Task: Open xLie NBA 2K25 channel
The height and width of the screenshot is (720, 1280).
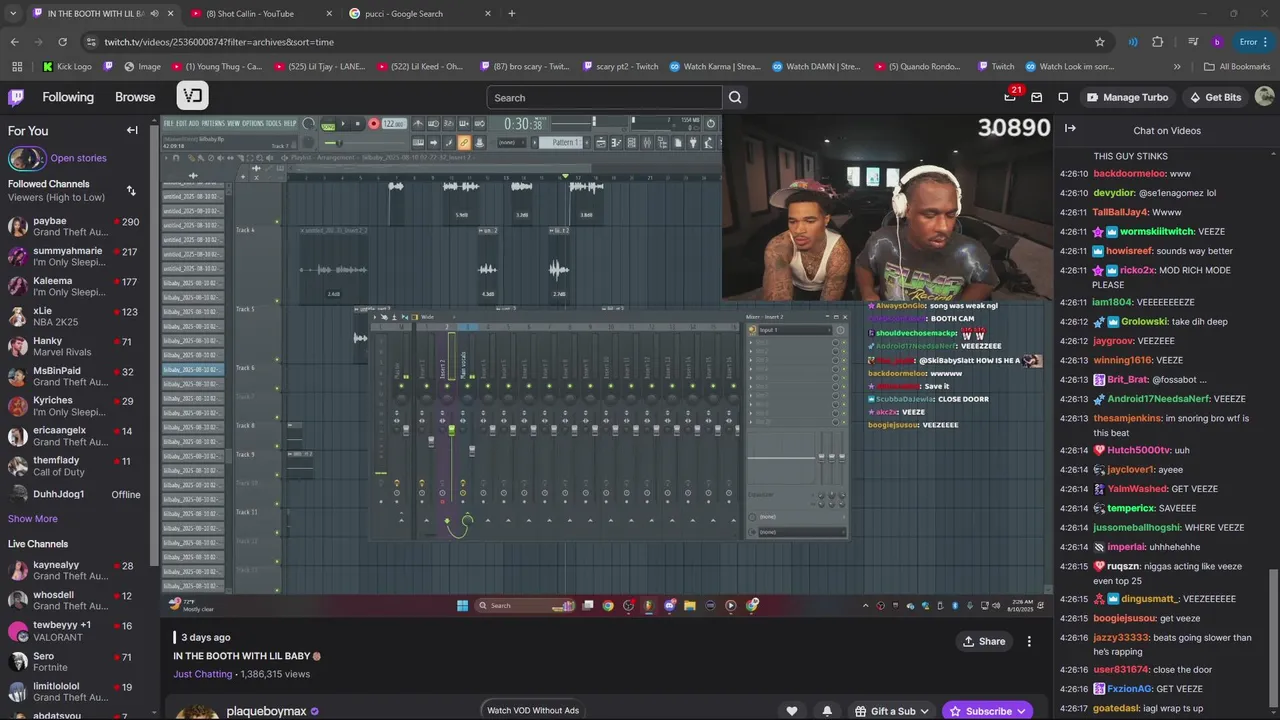Action: point(74,317)
